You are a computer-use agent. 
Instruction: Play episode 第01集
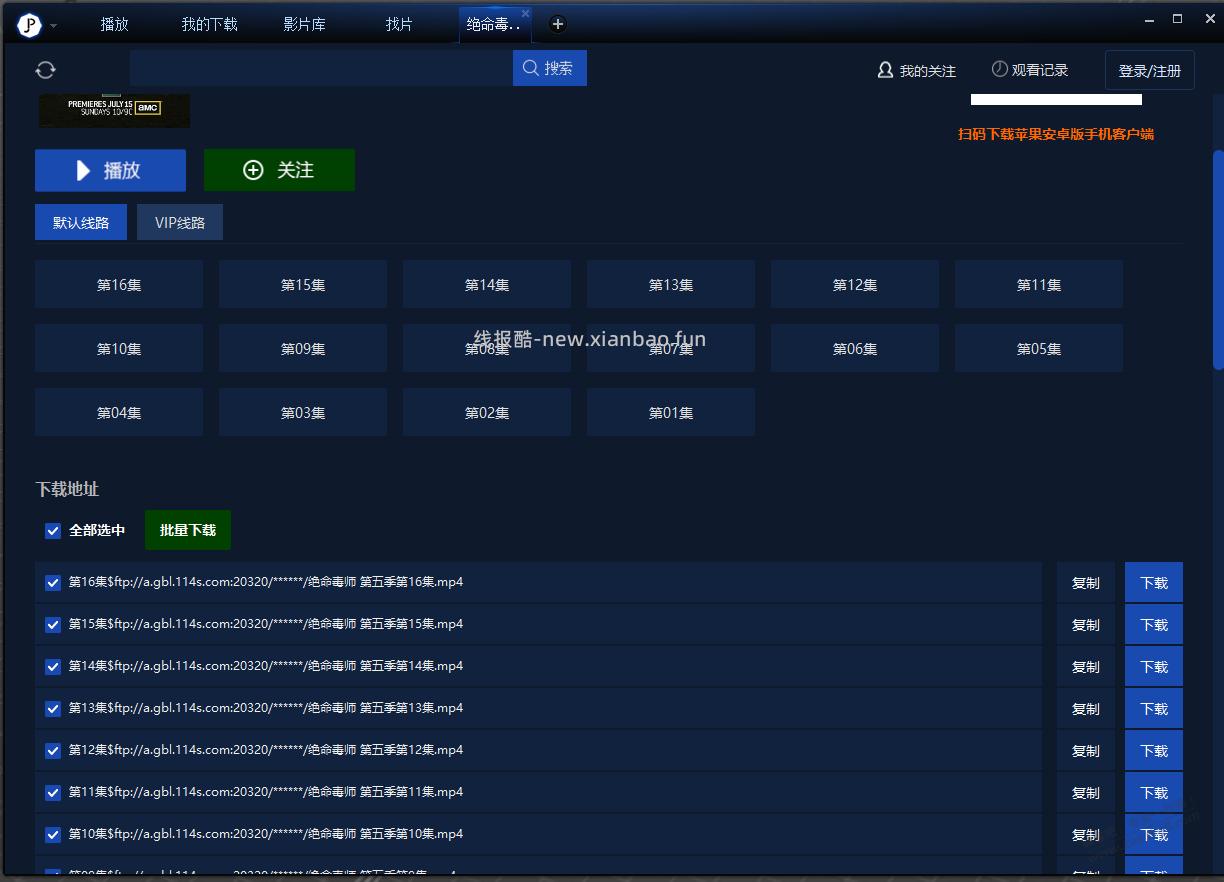(671, 412)
